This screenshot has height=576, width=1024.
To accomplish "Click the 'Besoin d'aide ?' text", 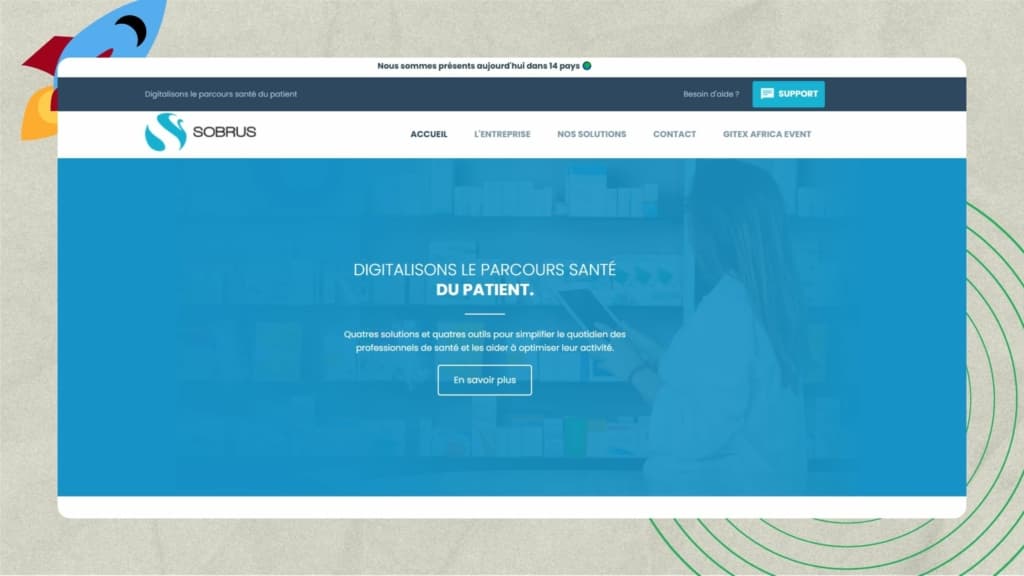I will click(x=711, y=94).
